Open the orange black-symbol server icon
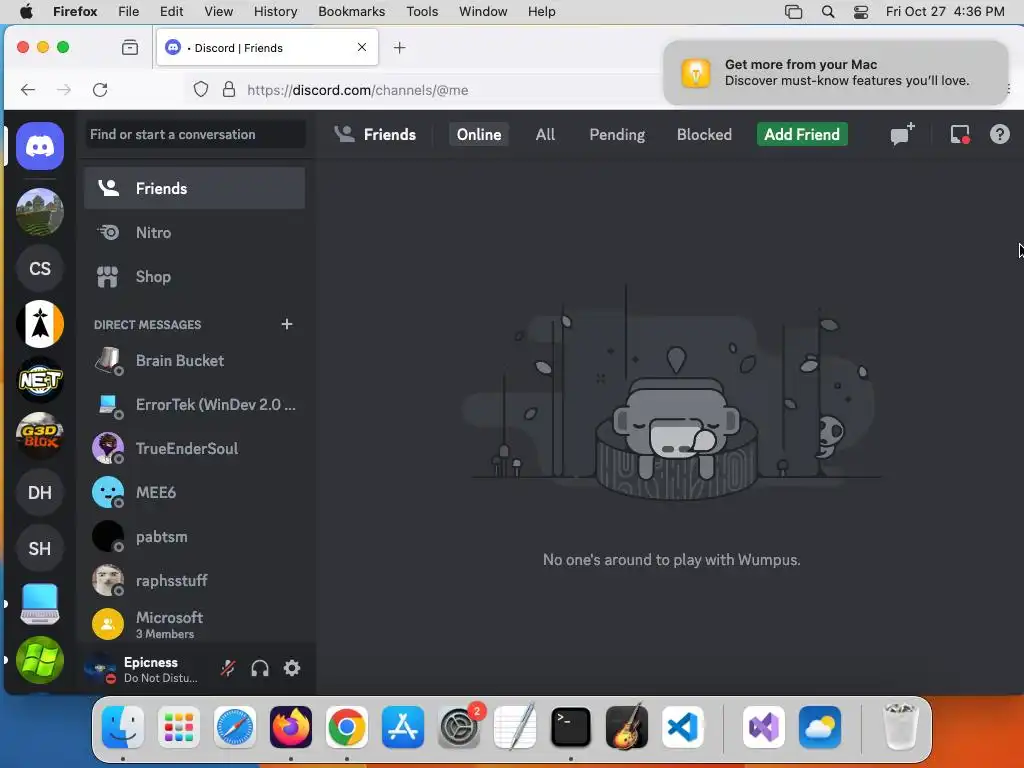The image size is (1024, 768). 40,324
